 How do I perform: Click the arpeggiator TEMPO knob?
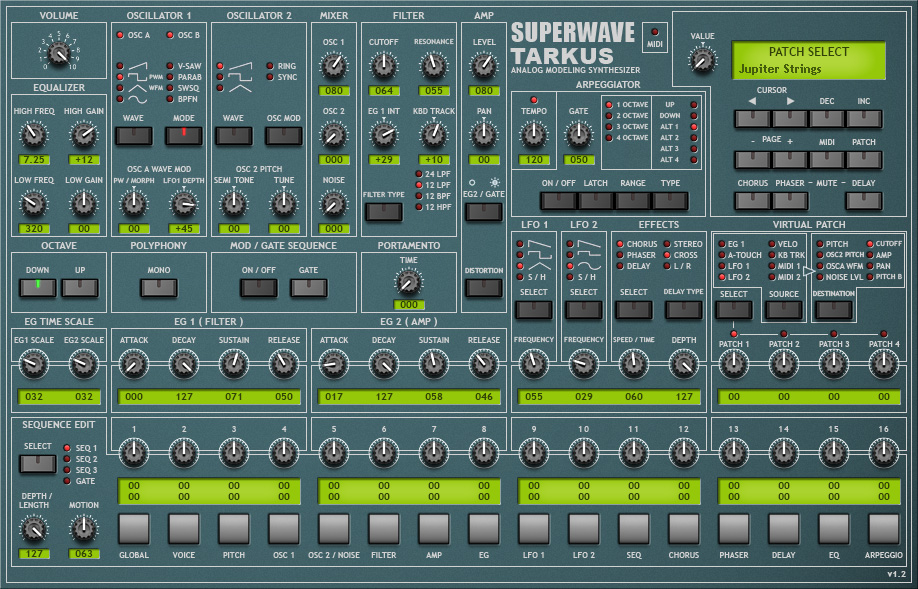click(x=533, y=135)
